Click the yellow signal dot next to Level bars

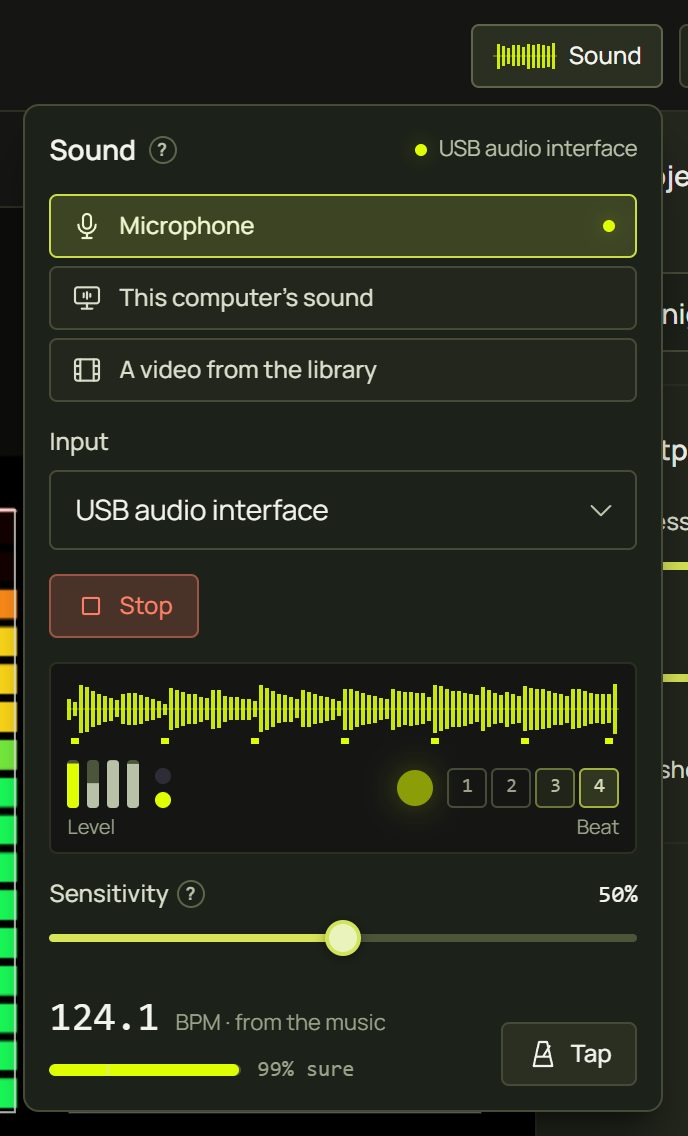pos(163,800)
